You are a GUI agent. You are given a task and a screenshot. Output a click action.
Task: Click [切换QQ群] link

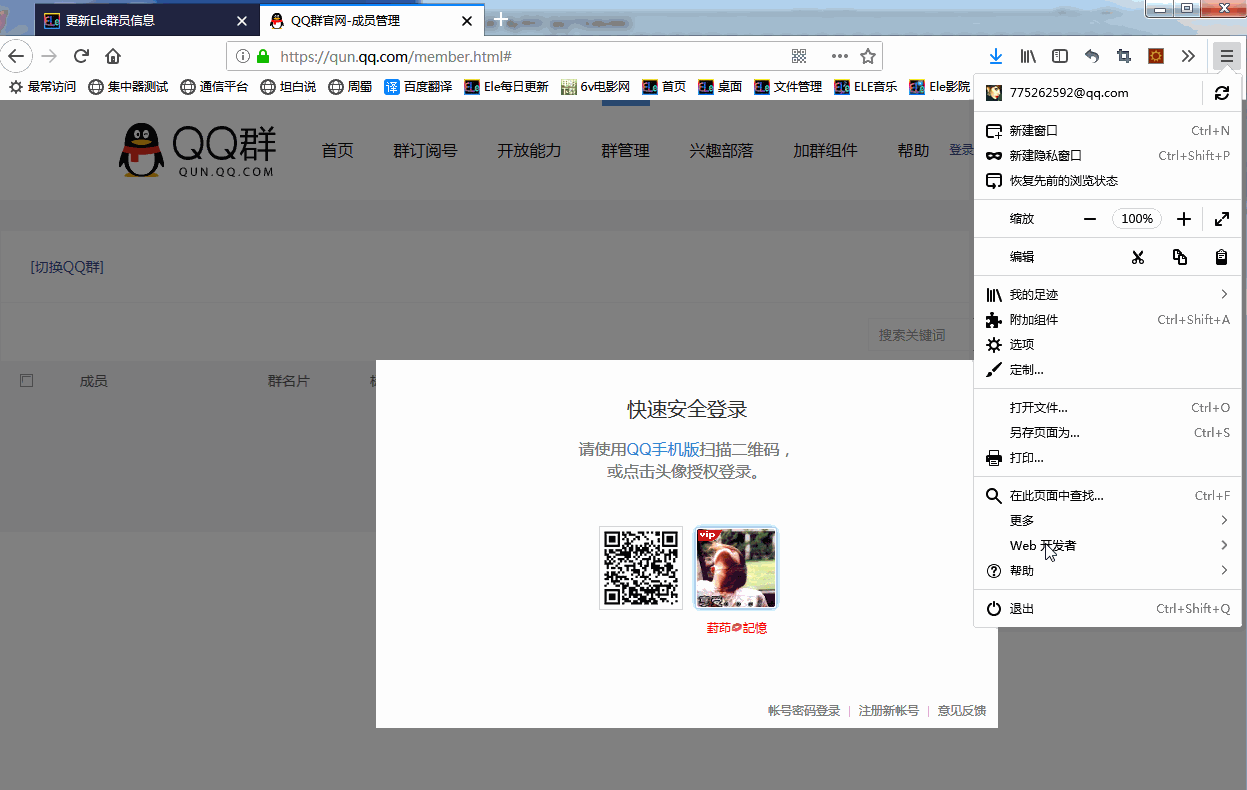pos(67,267)
